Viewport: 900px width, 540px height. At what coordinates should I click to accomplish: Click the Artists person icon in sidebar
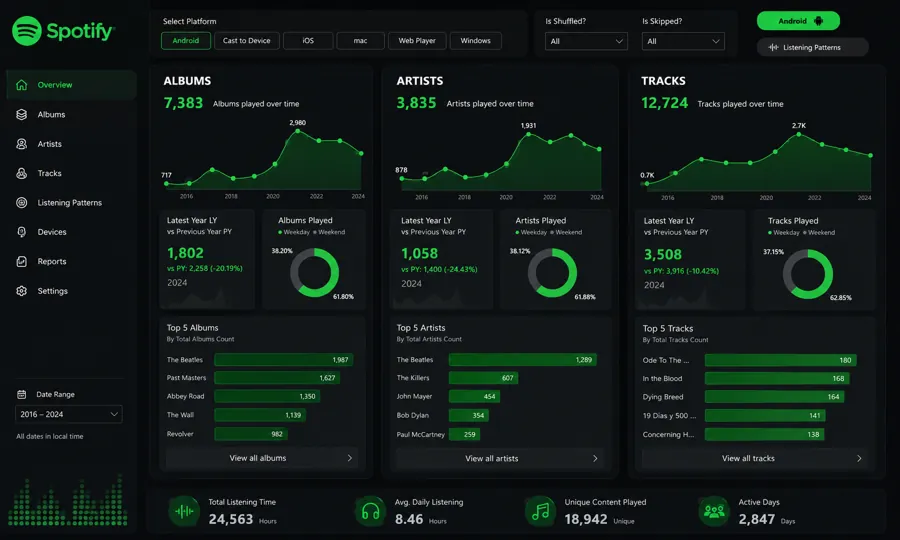point(22,144)
